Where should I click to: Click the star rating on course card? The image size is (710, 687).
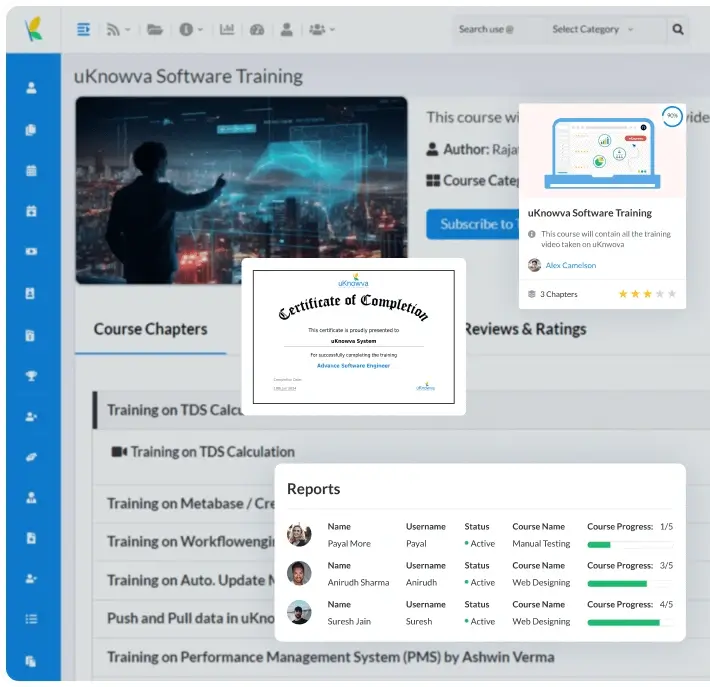pyautogui.click(x=647, y=294)
